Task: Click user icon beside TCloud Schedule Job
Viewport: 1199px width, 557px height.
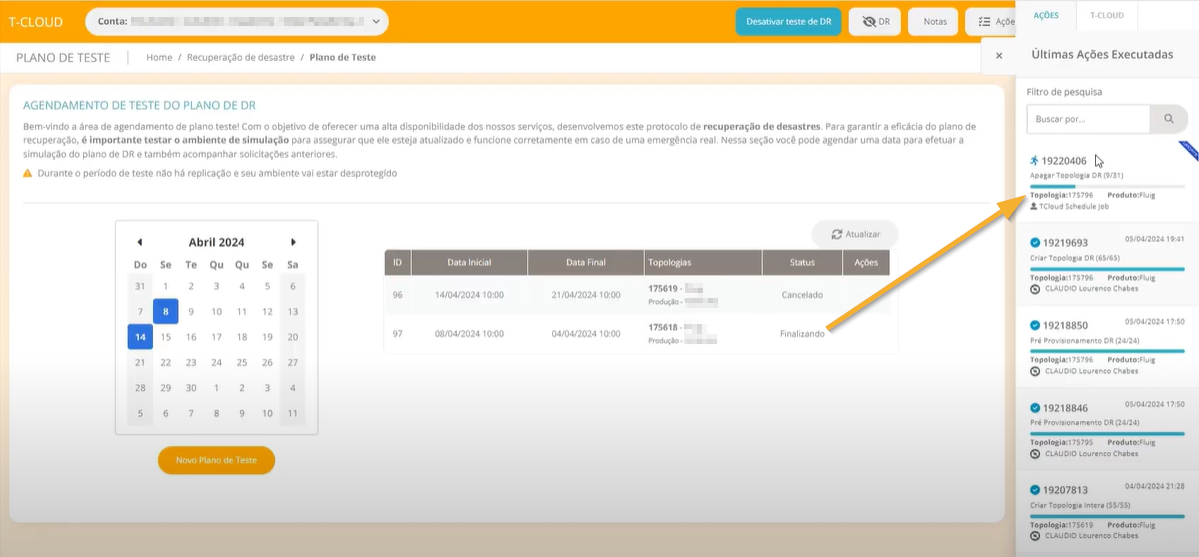Action: tap(1034, 207)
